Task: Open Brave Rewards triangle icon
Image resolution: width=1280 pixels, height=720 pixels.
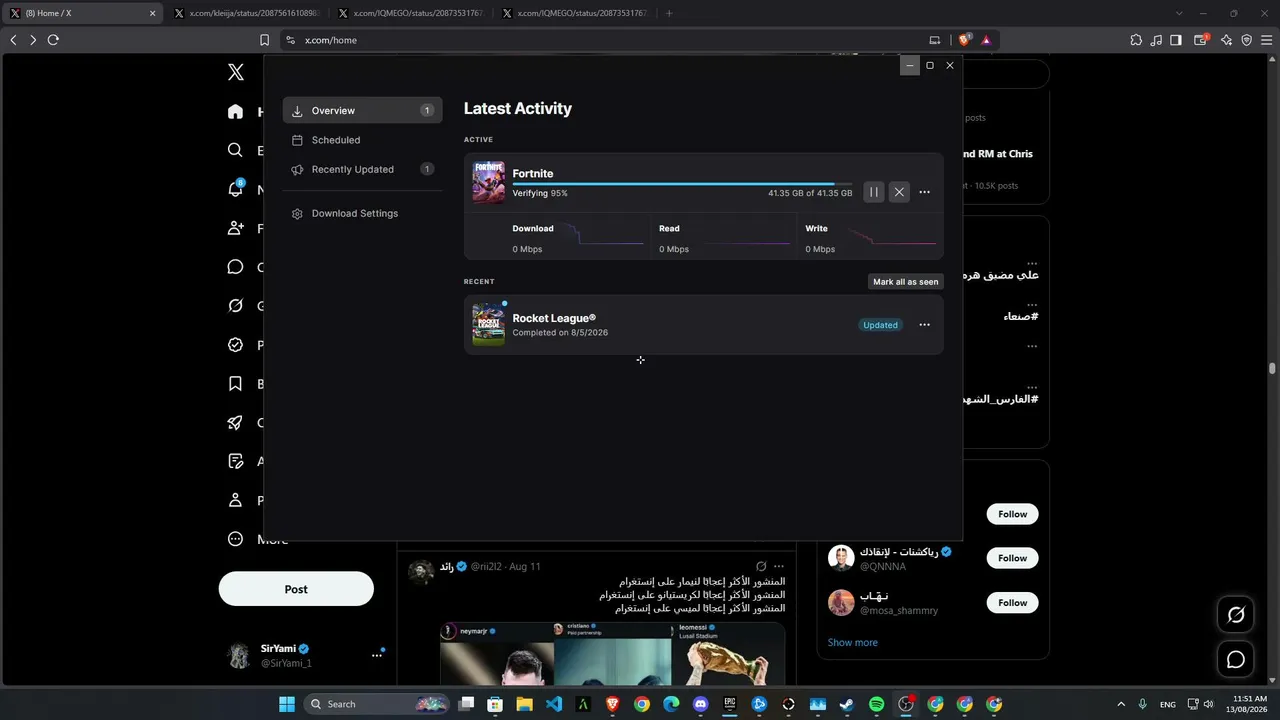Action: tap(986, 40)
